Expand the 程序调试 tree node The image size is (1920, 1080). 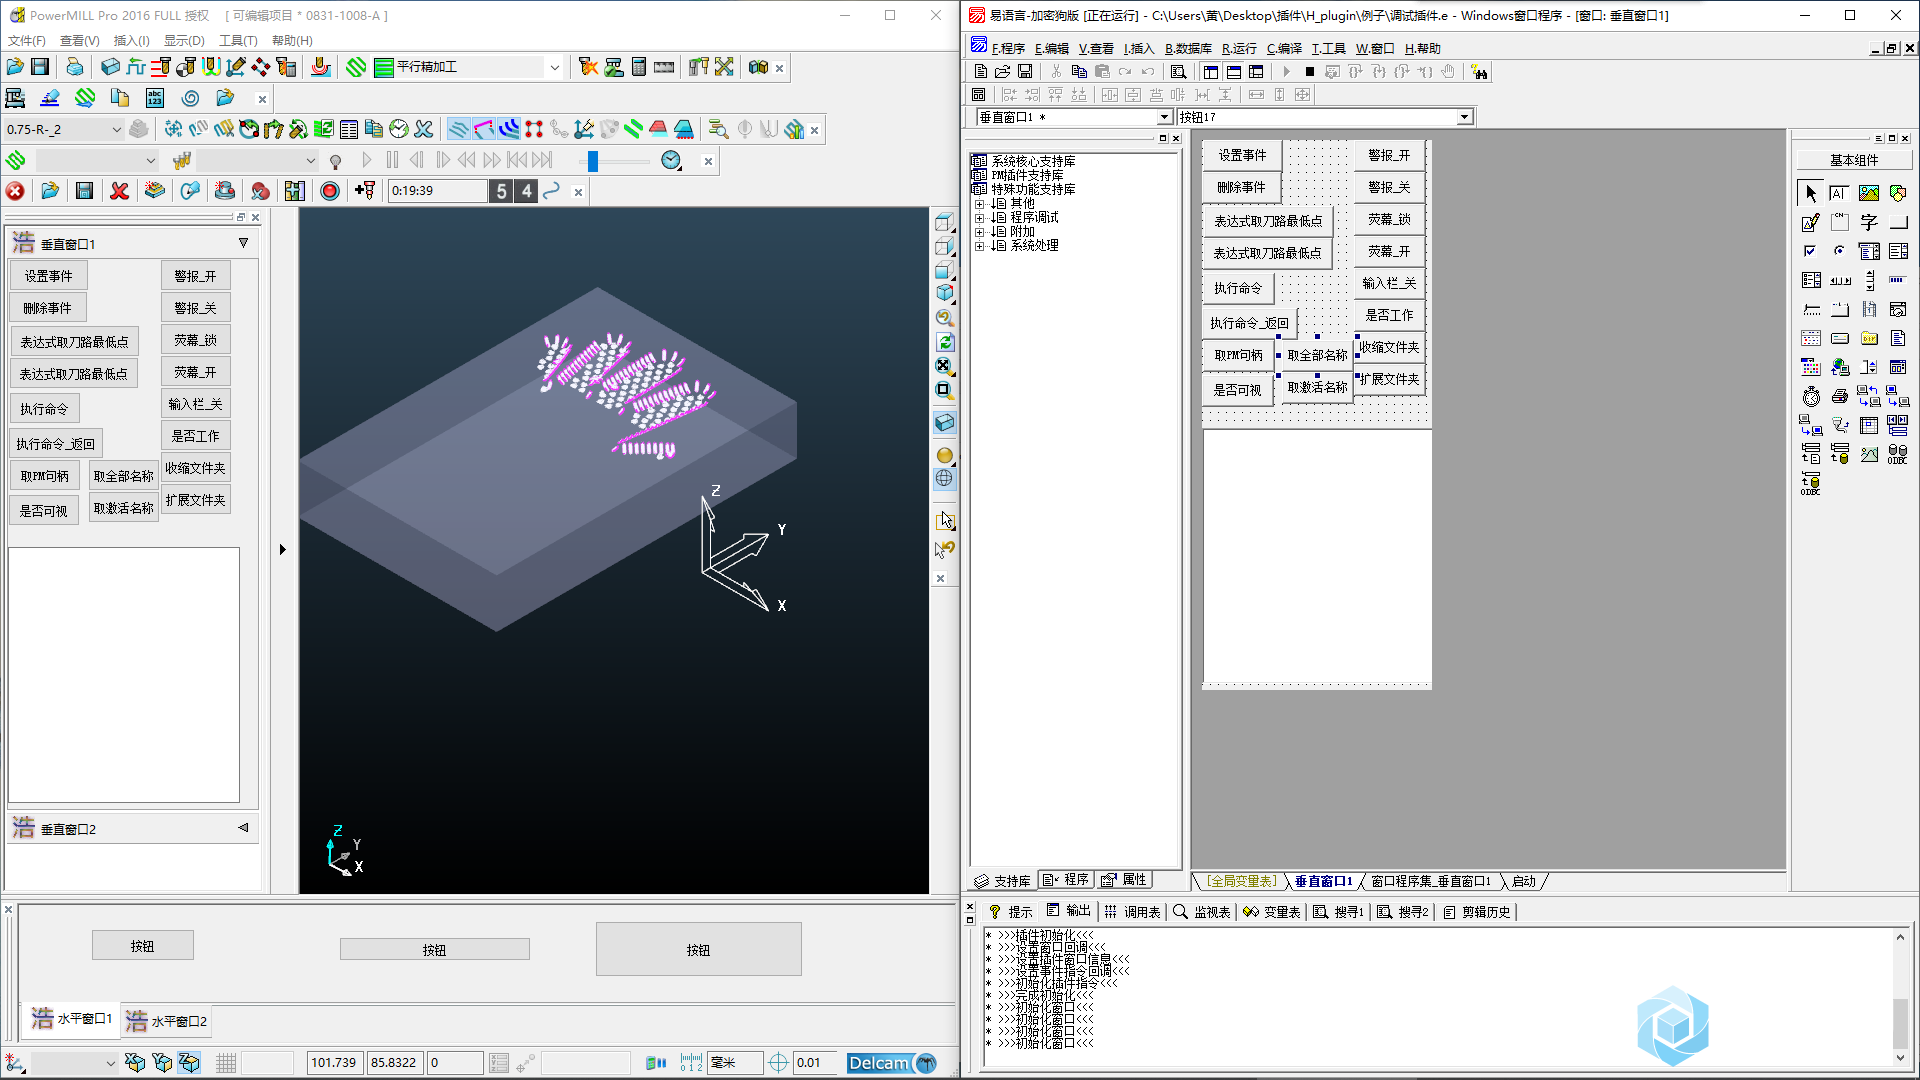(x=980, y=217)
